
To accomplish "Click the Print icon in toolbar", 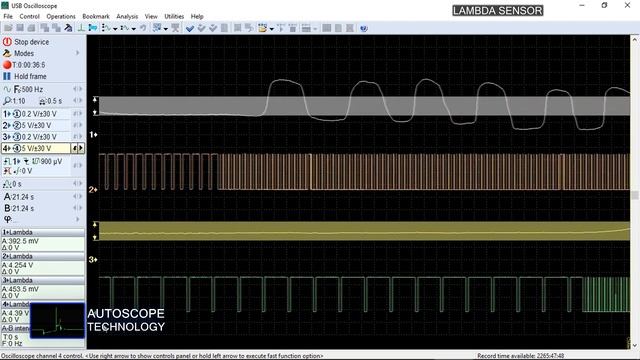I will [x=31, y=28].
